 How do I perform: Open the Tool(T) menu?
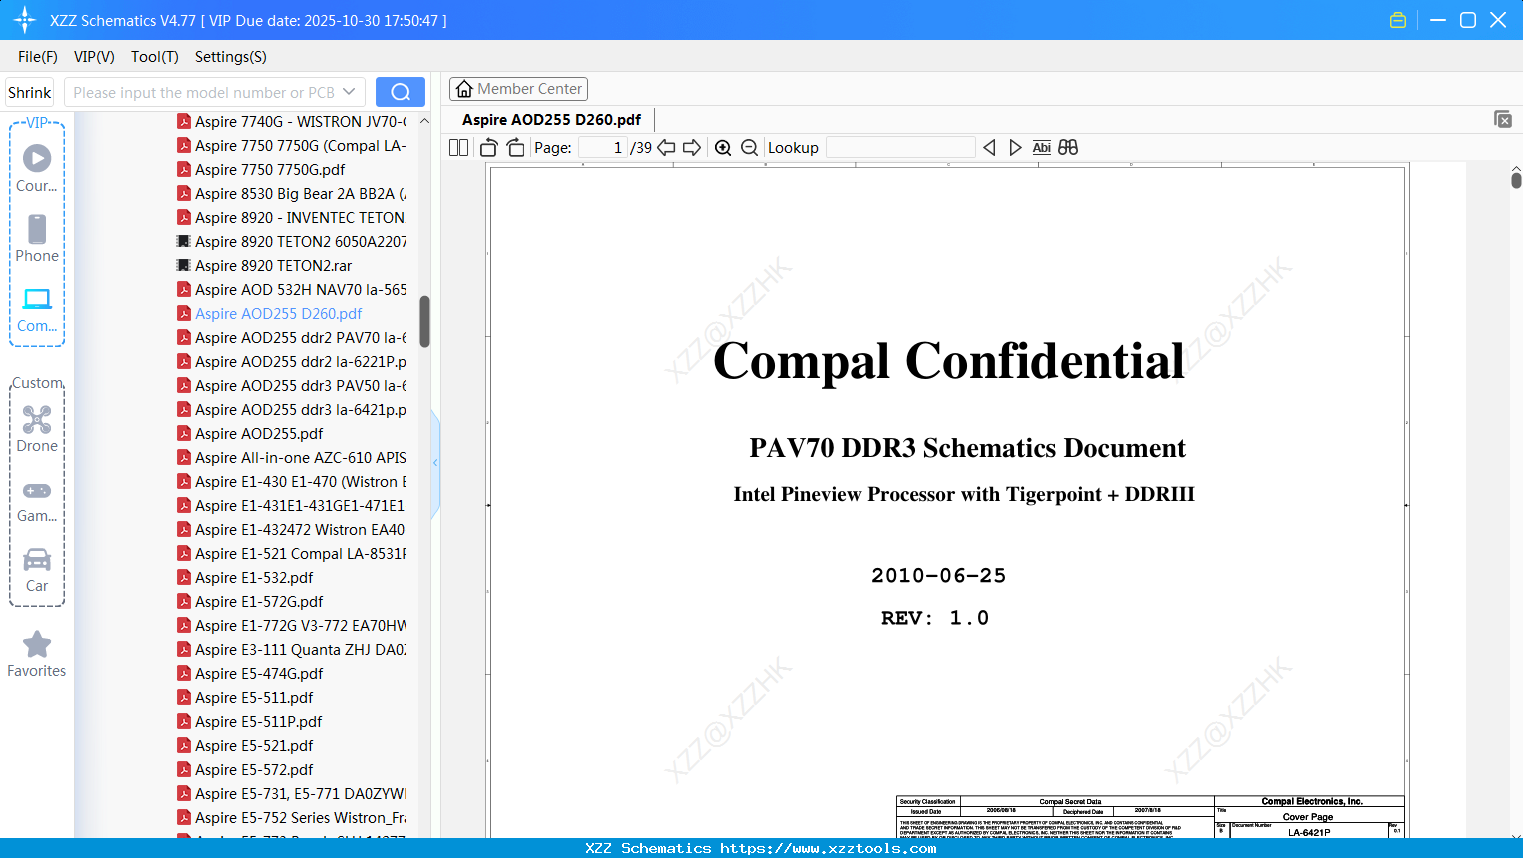tap(154, 57)
